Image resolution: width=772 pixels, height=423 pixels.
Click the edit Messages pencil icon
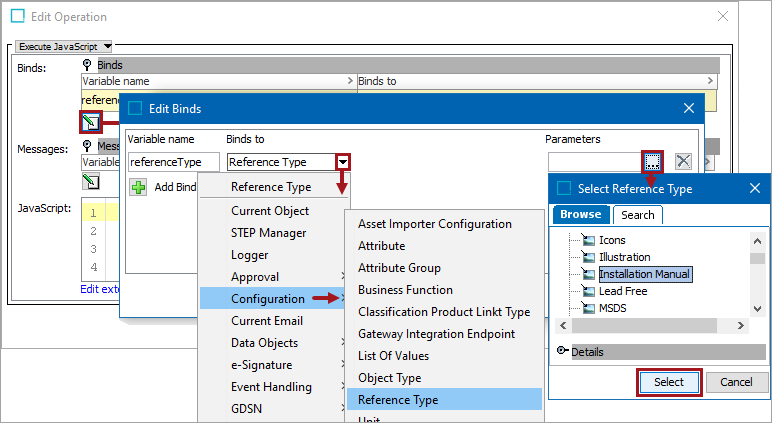click(x=91, y=181)
